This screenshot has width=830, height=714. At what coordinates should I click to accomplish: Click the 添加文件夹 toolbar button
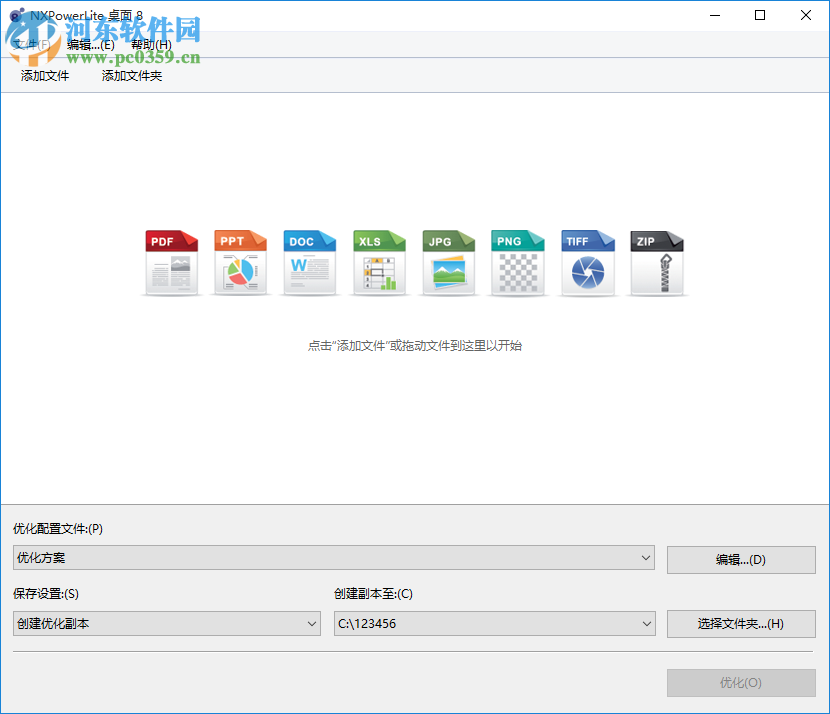tap(131, 75)
